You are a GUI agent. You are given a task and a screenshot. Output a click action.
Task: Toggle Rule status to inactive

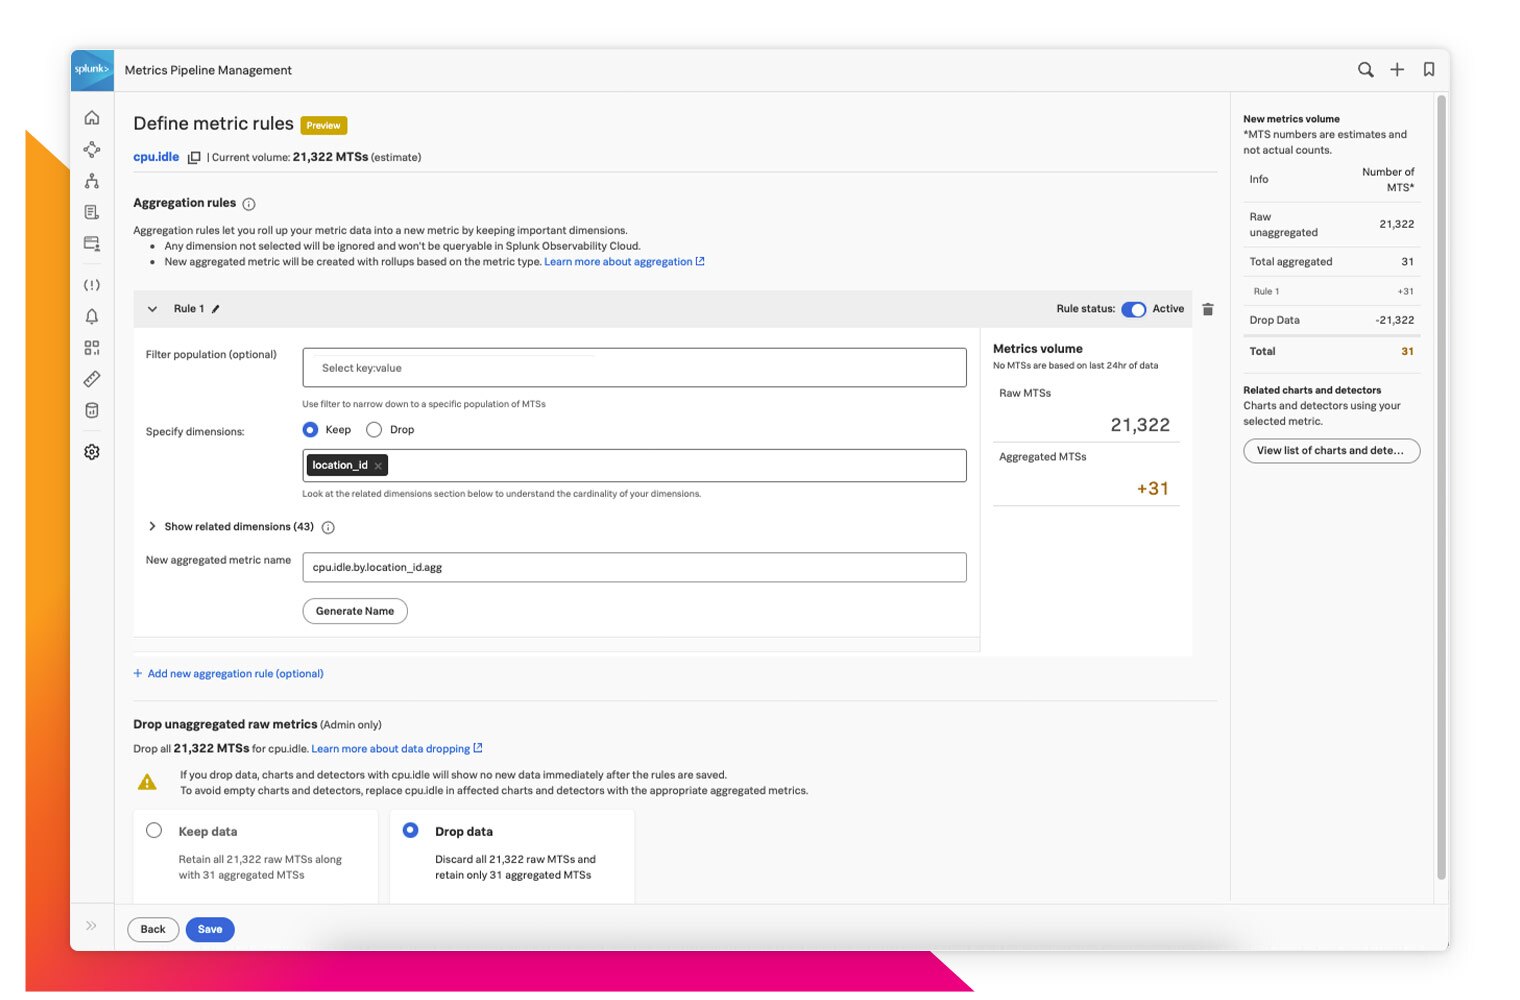pos(1133,309)
